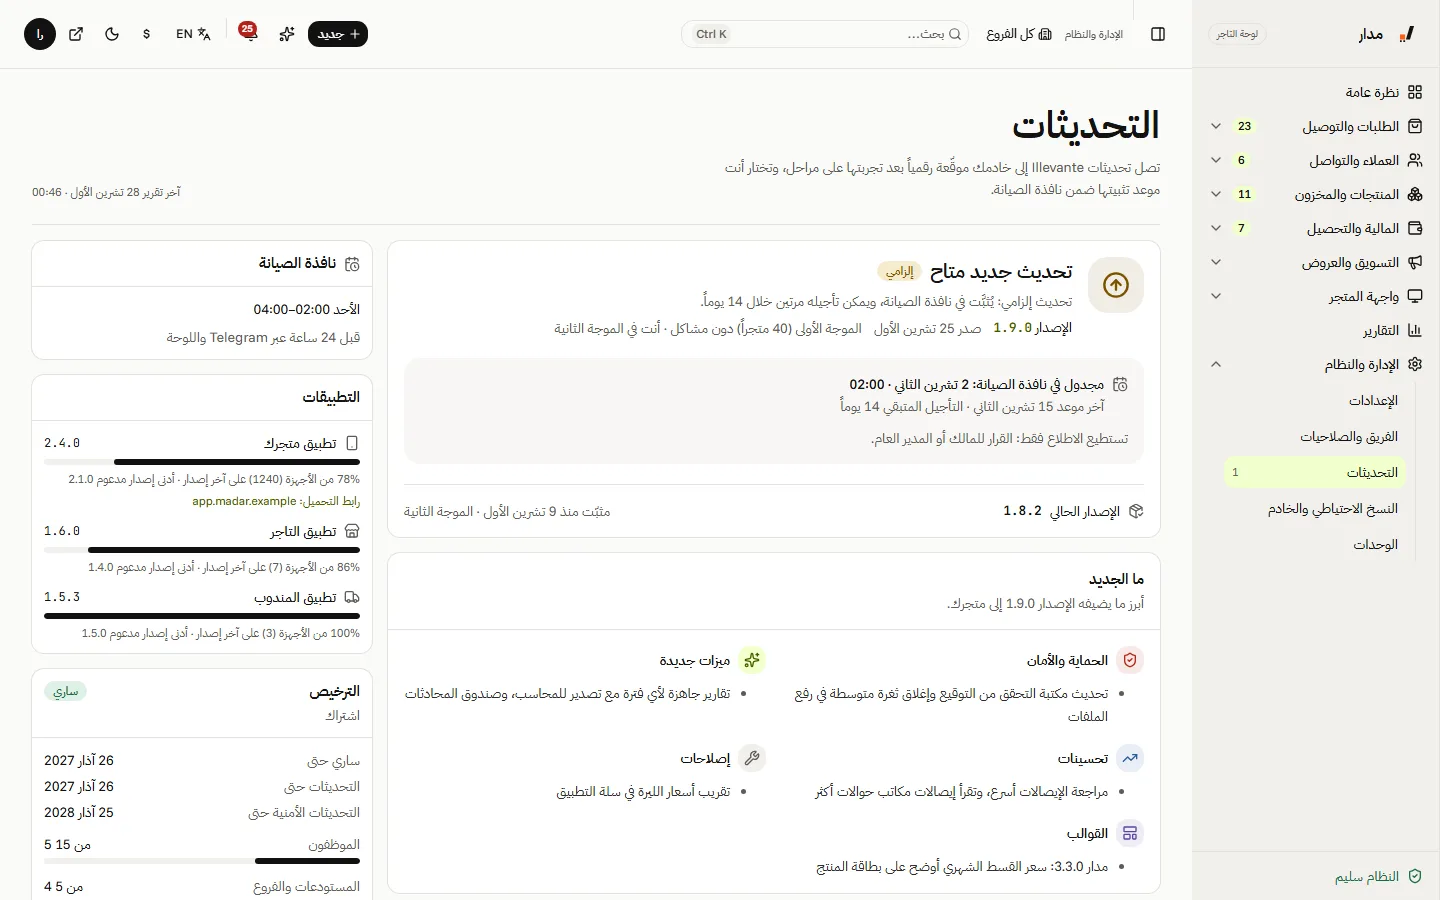The height and width of the screenshot is (900, 1440).
Task: Click the AI sparkles icon in top bar
Action: coord(287,34)
